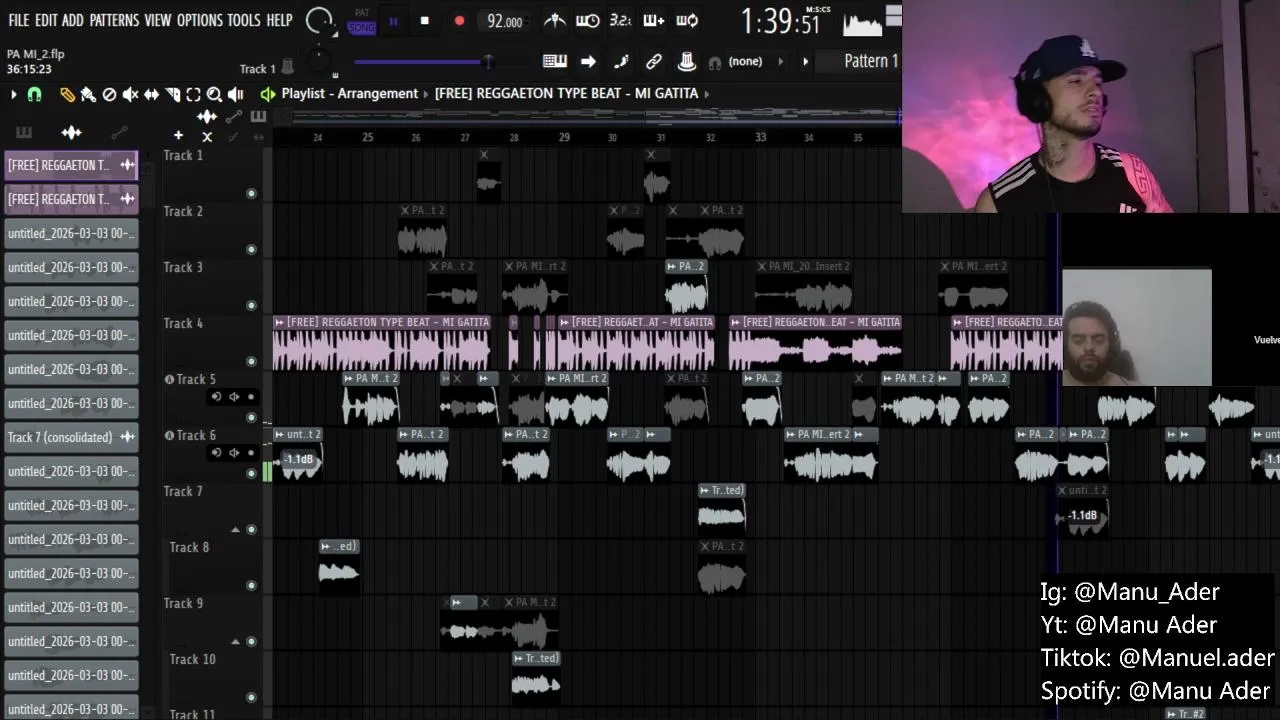This screenshot has width=1280, height=720.
Task: Mute Track 6 with its green dot
Action: (251, 473)
